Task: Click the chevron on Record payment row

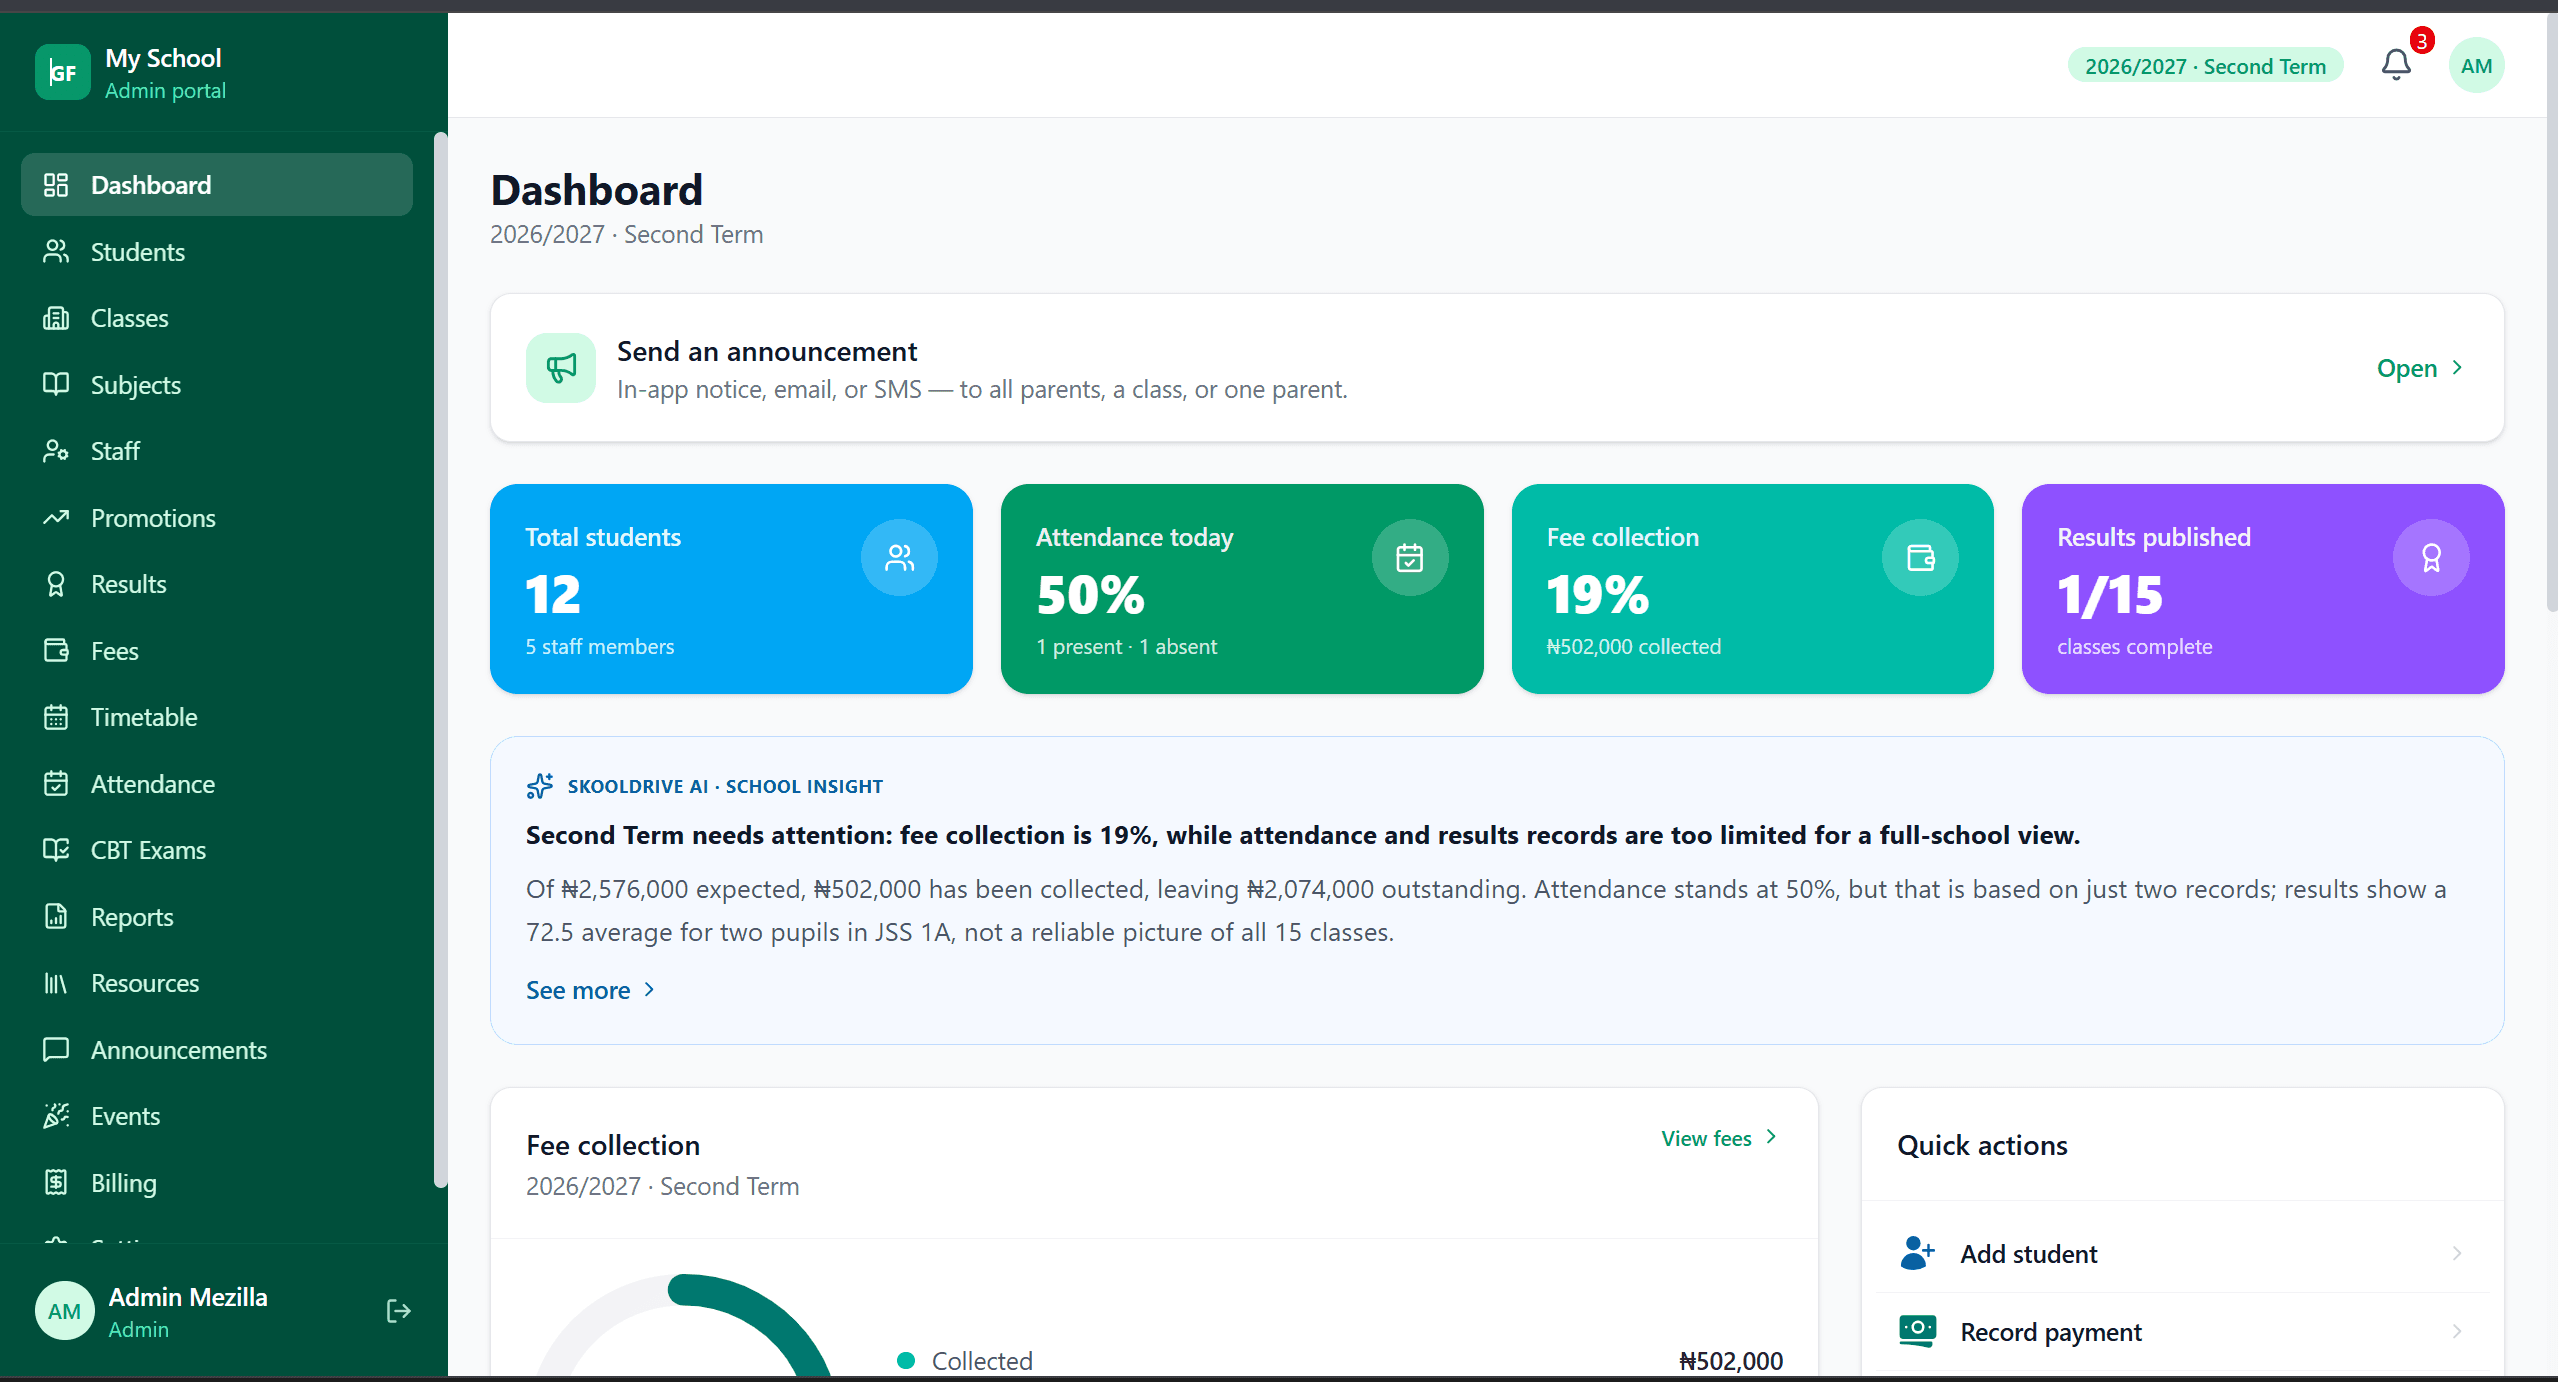Action: pyautogui.click(x=2457, y=1331)
